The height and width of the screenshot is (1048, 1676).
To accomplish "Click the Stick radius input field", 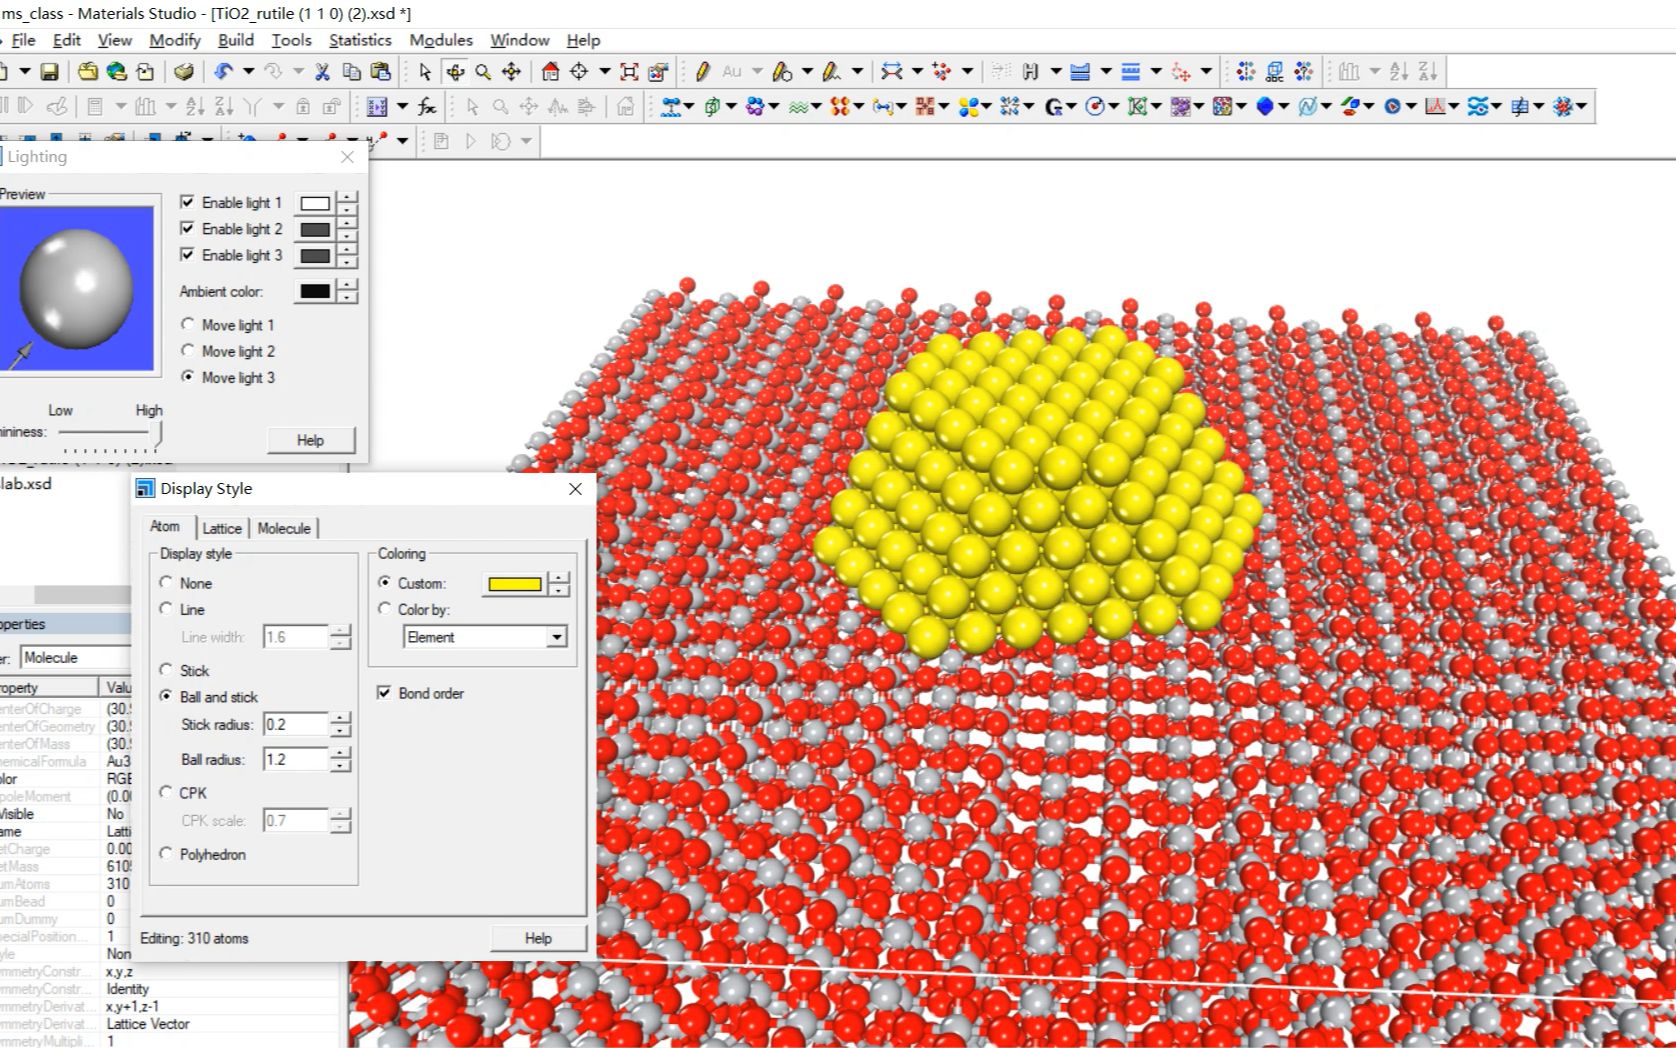I will (296, 724).
